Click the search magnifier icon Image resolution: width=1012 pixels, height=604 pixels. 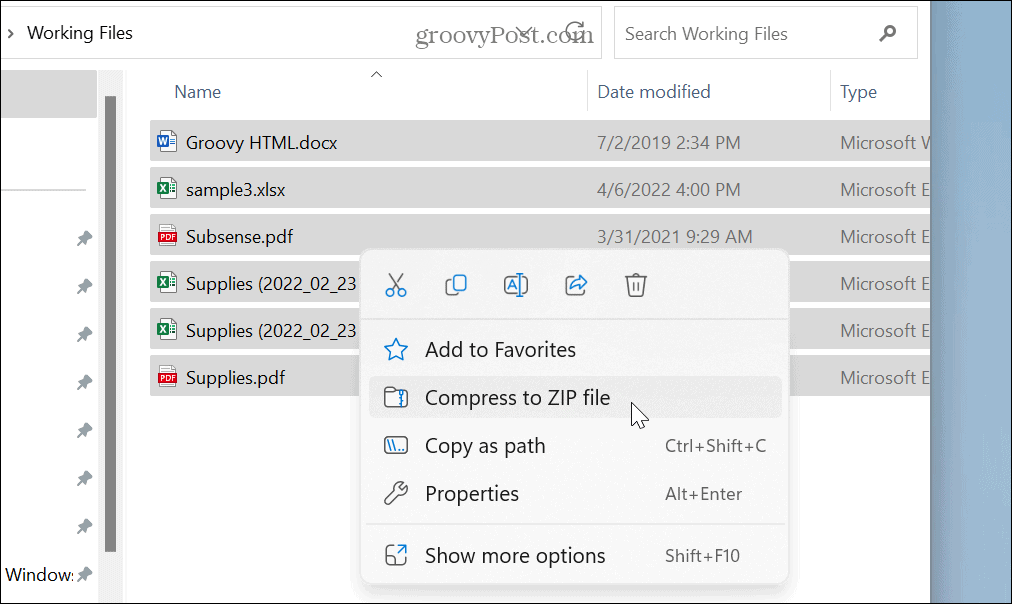(x=887, y=34)
